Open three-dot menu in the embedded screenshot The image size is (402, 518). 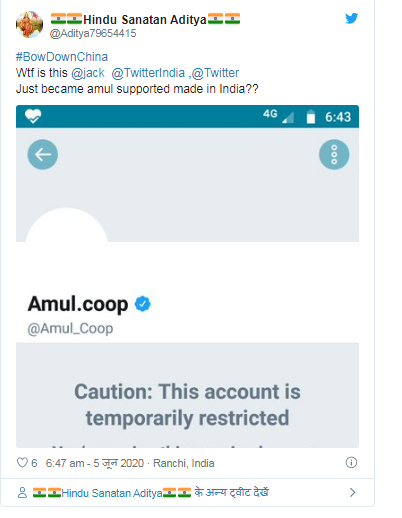[334, 154]
